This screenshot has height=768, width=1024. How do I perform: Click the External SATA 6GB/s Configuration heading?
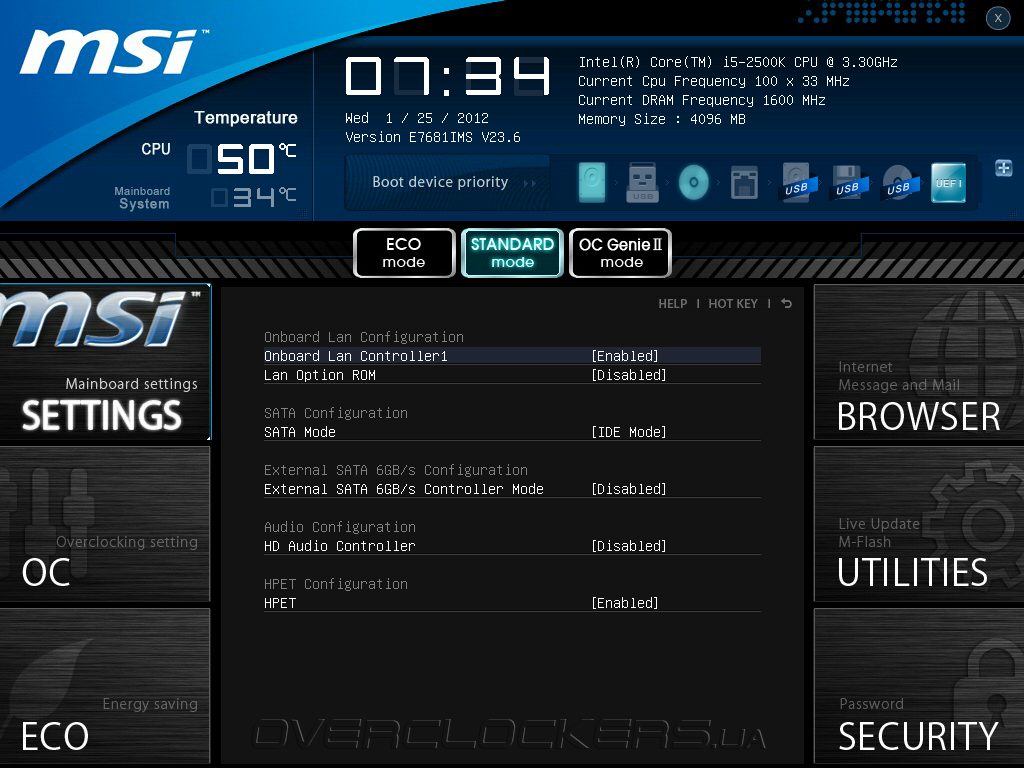point(396,470)
